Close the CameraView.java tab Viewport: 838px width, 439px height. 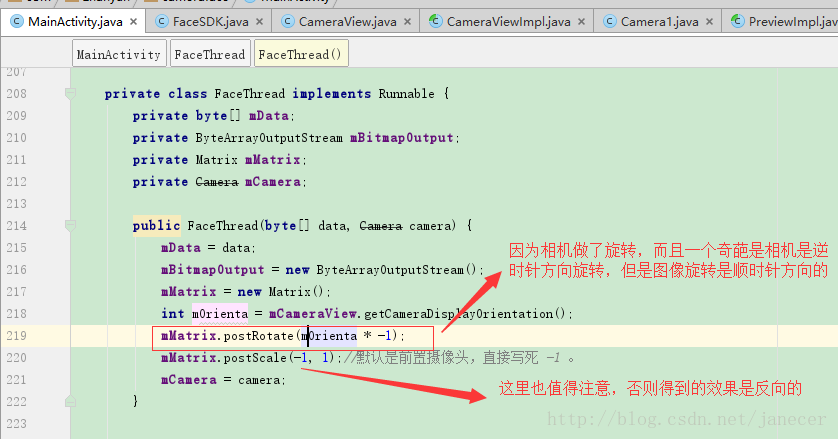tap(407, 22)
